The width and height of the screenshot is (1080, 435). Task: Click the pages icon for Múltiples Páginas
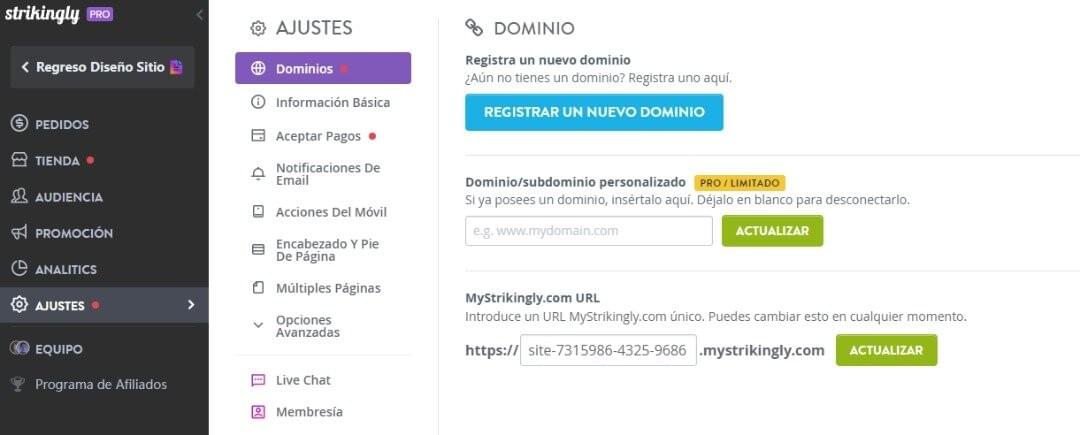point(258,288)
